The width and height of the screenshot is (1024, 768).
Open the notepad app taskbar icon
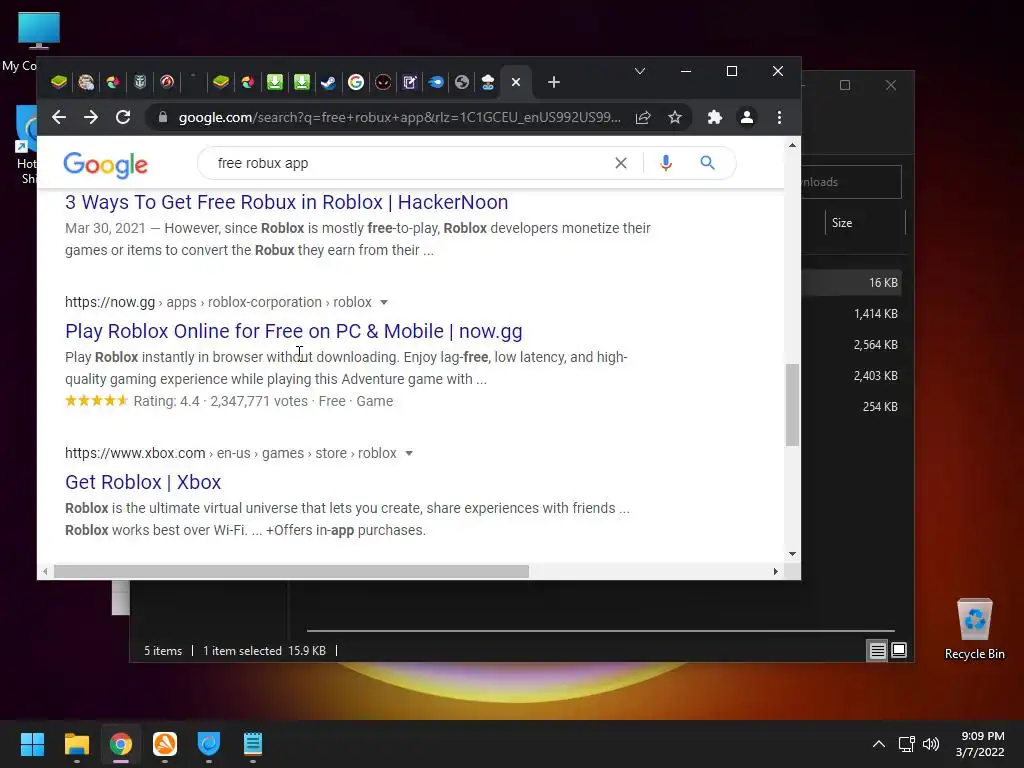[x=253, y=744]
